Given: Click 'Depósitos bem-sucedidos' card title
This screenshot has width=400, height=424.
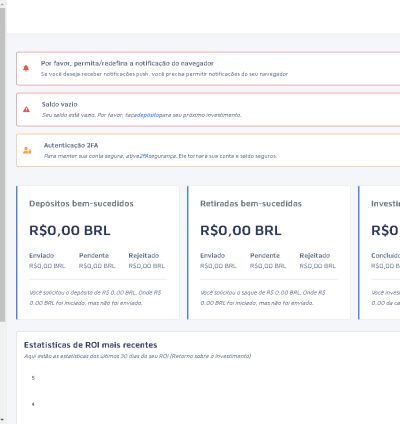Looking at the screenshot, I should click(81, 204).
